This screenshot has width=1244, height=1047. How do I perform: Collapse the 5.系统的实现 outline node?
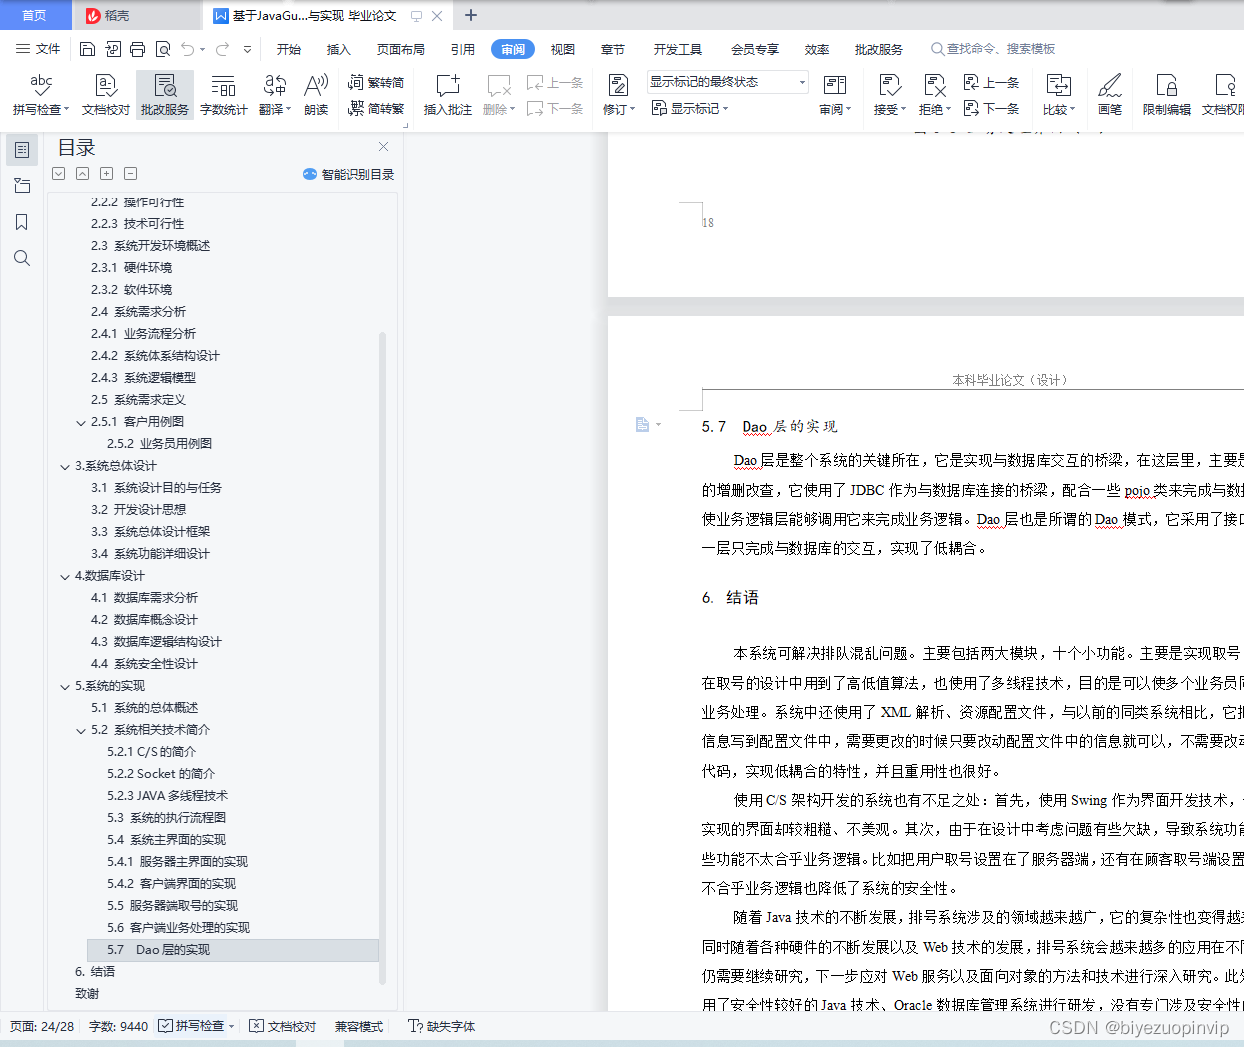tap(65, 685)
